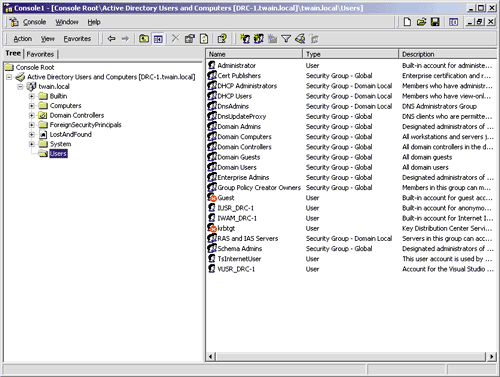Open the Window menu
The width and height of the screenshot is (500, 377).
67,22
